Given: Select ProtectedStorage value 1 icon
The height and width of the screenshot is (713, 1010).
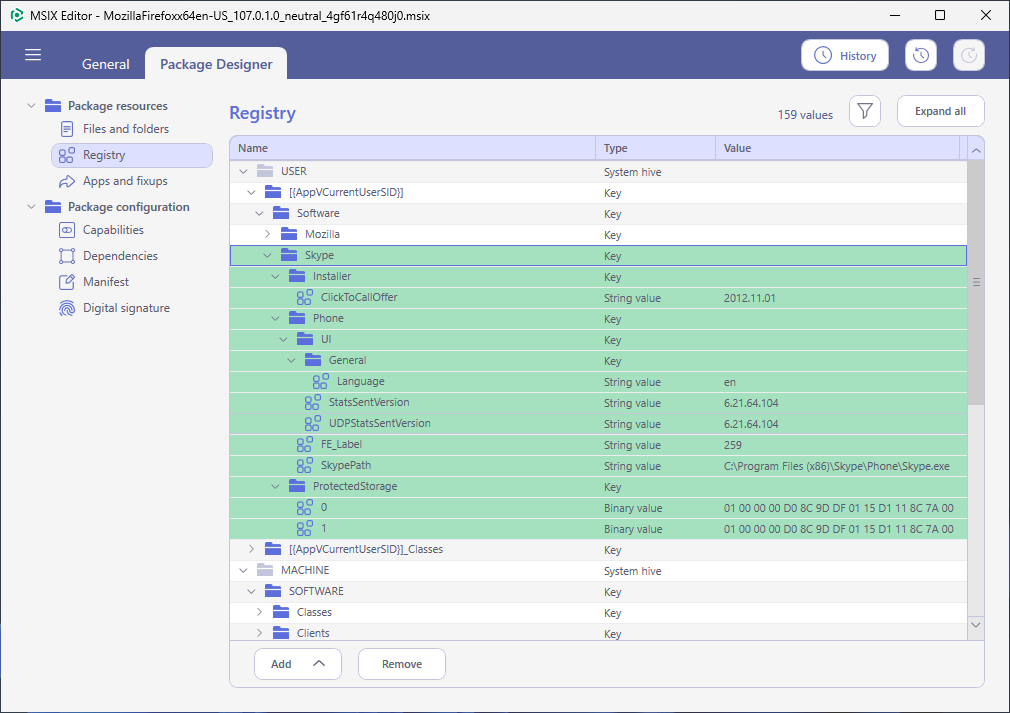Looking at the screenshot, I should (x=305, y=529).
